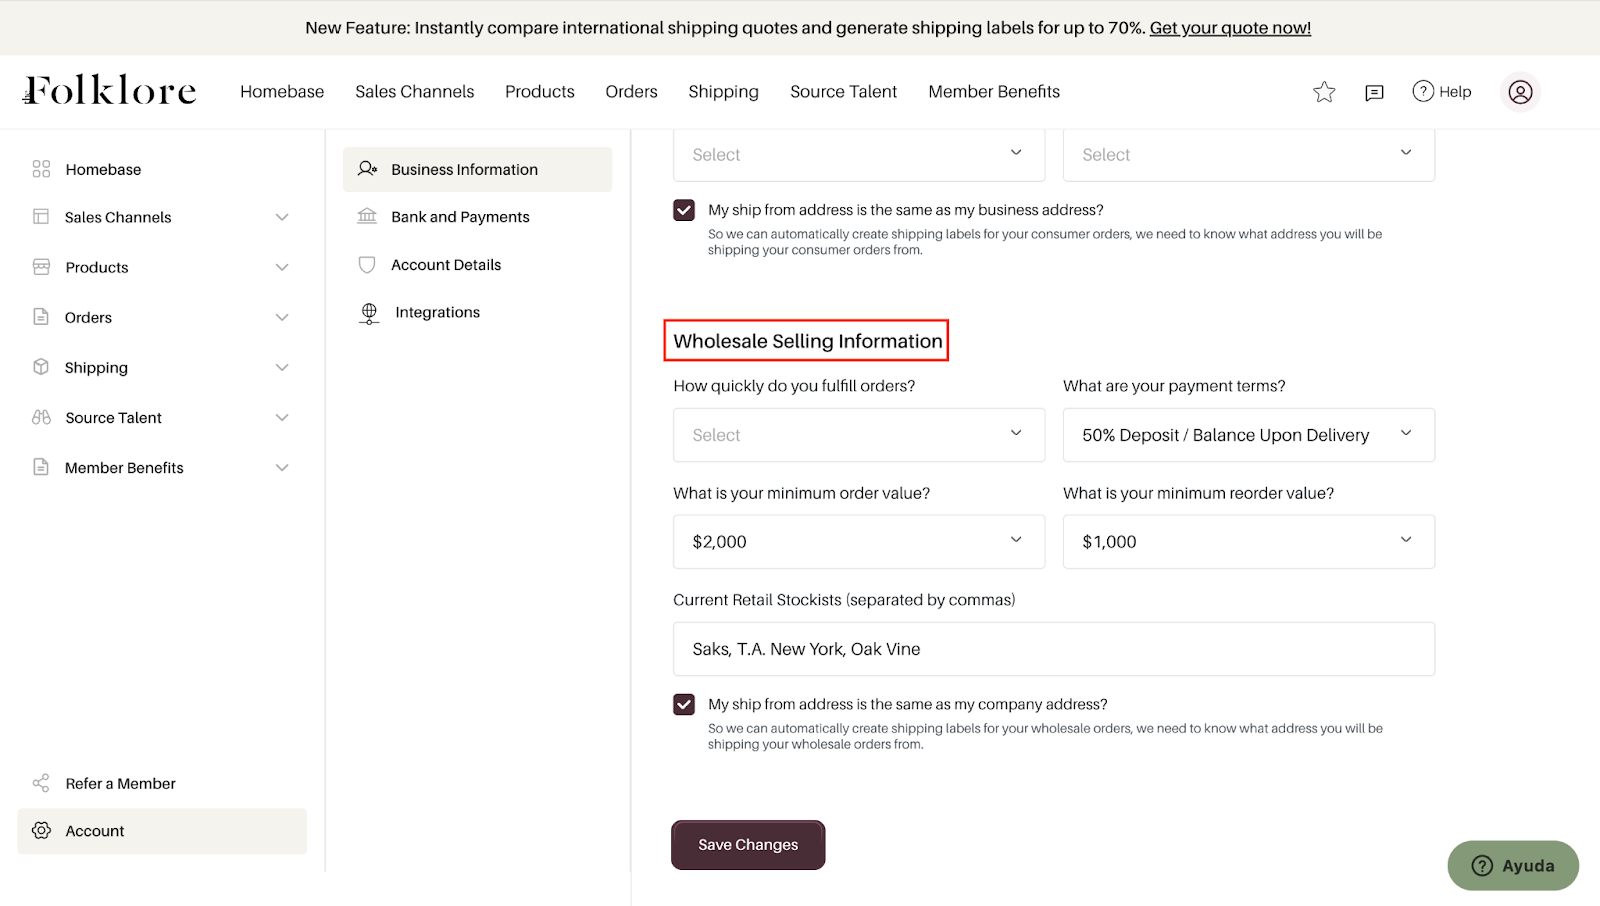1600x906 pixels.
Task: Click the Current Retail Stockists text field
Action: 1053,649
